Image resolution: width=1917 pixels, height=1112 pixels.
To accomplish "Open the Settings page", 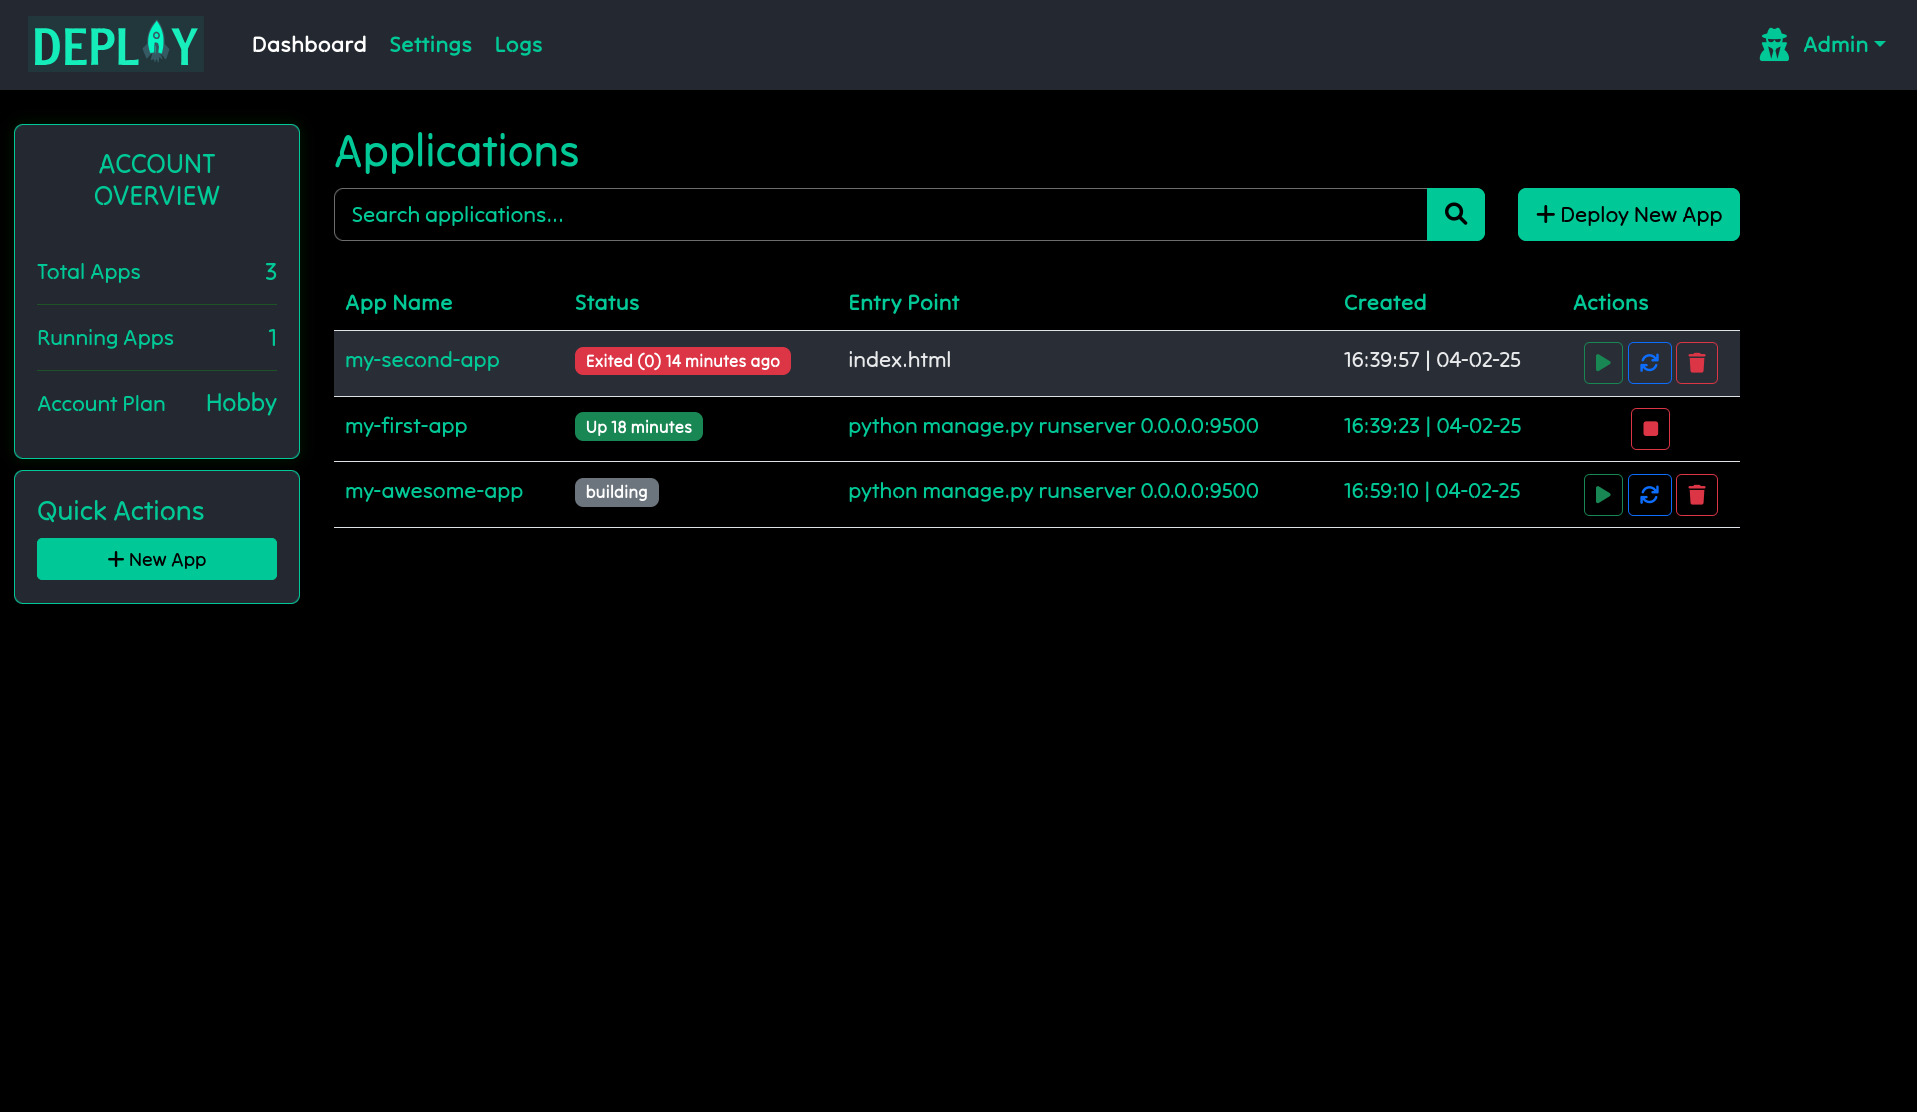I will pyautogui.click(x=430, y=45).
